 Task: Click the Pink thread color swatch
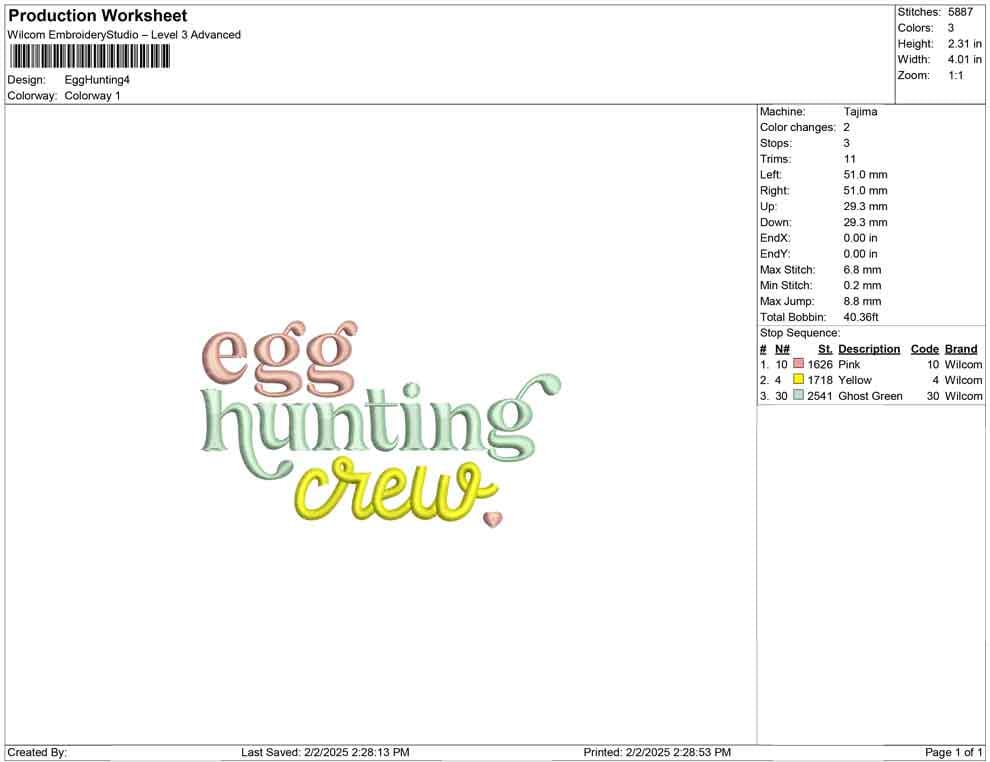click(798, 364)
